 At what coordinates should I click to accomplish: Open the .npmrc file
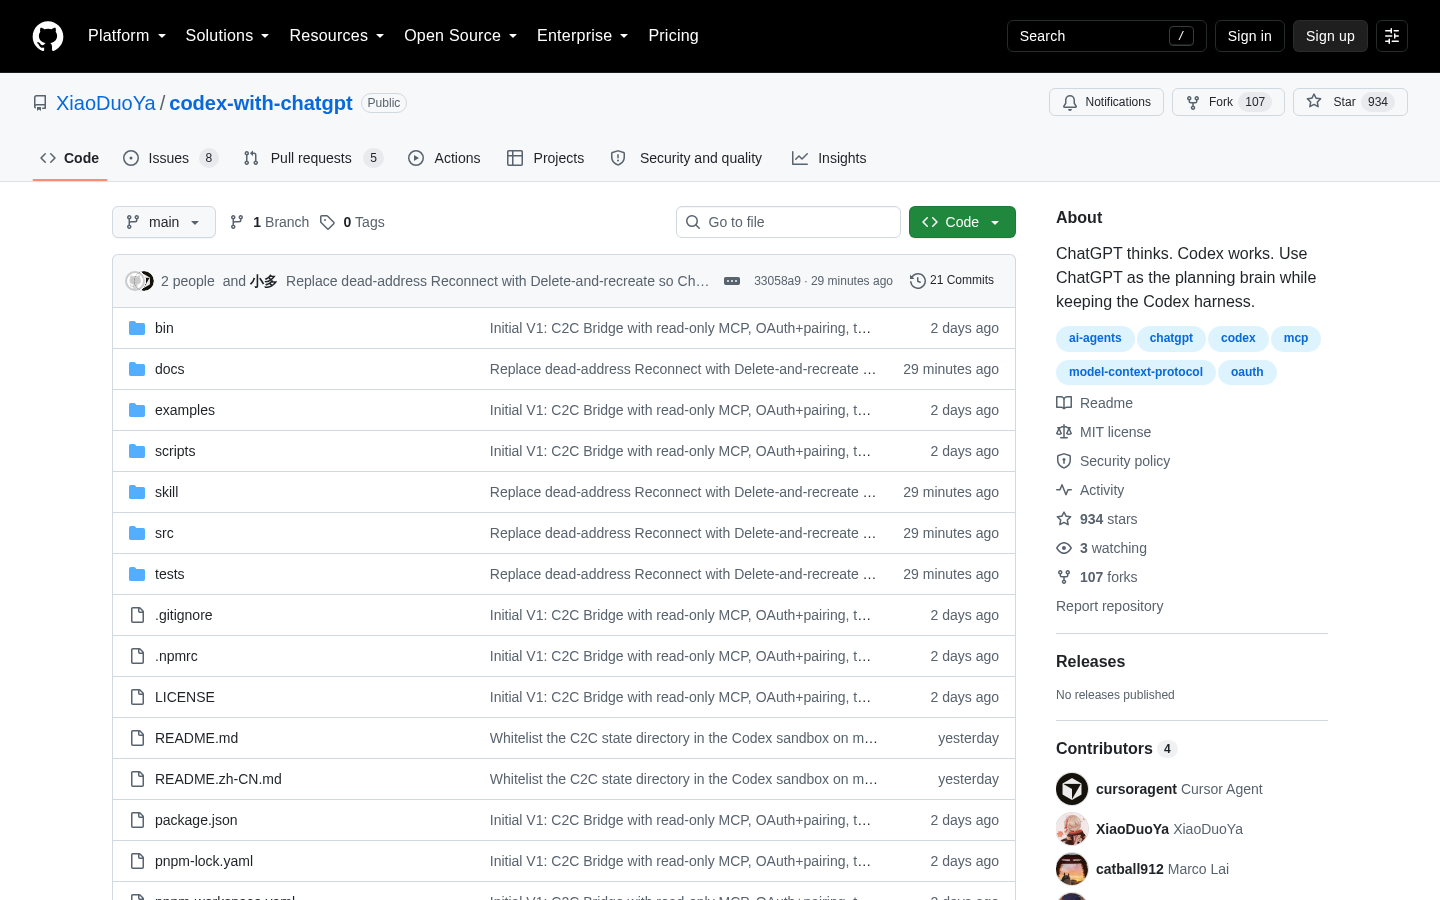tap(176, 656)
